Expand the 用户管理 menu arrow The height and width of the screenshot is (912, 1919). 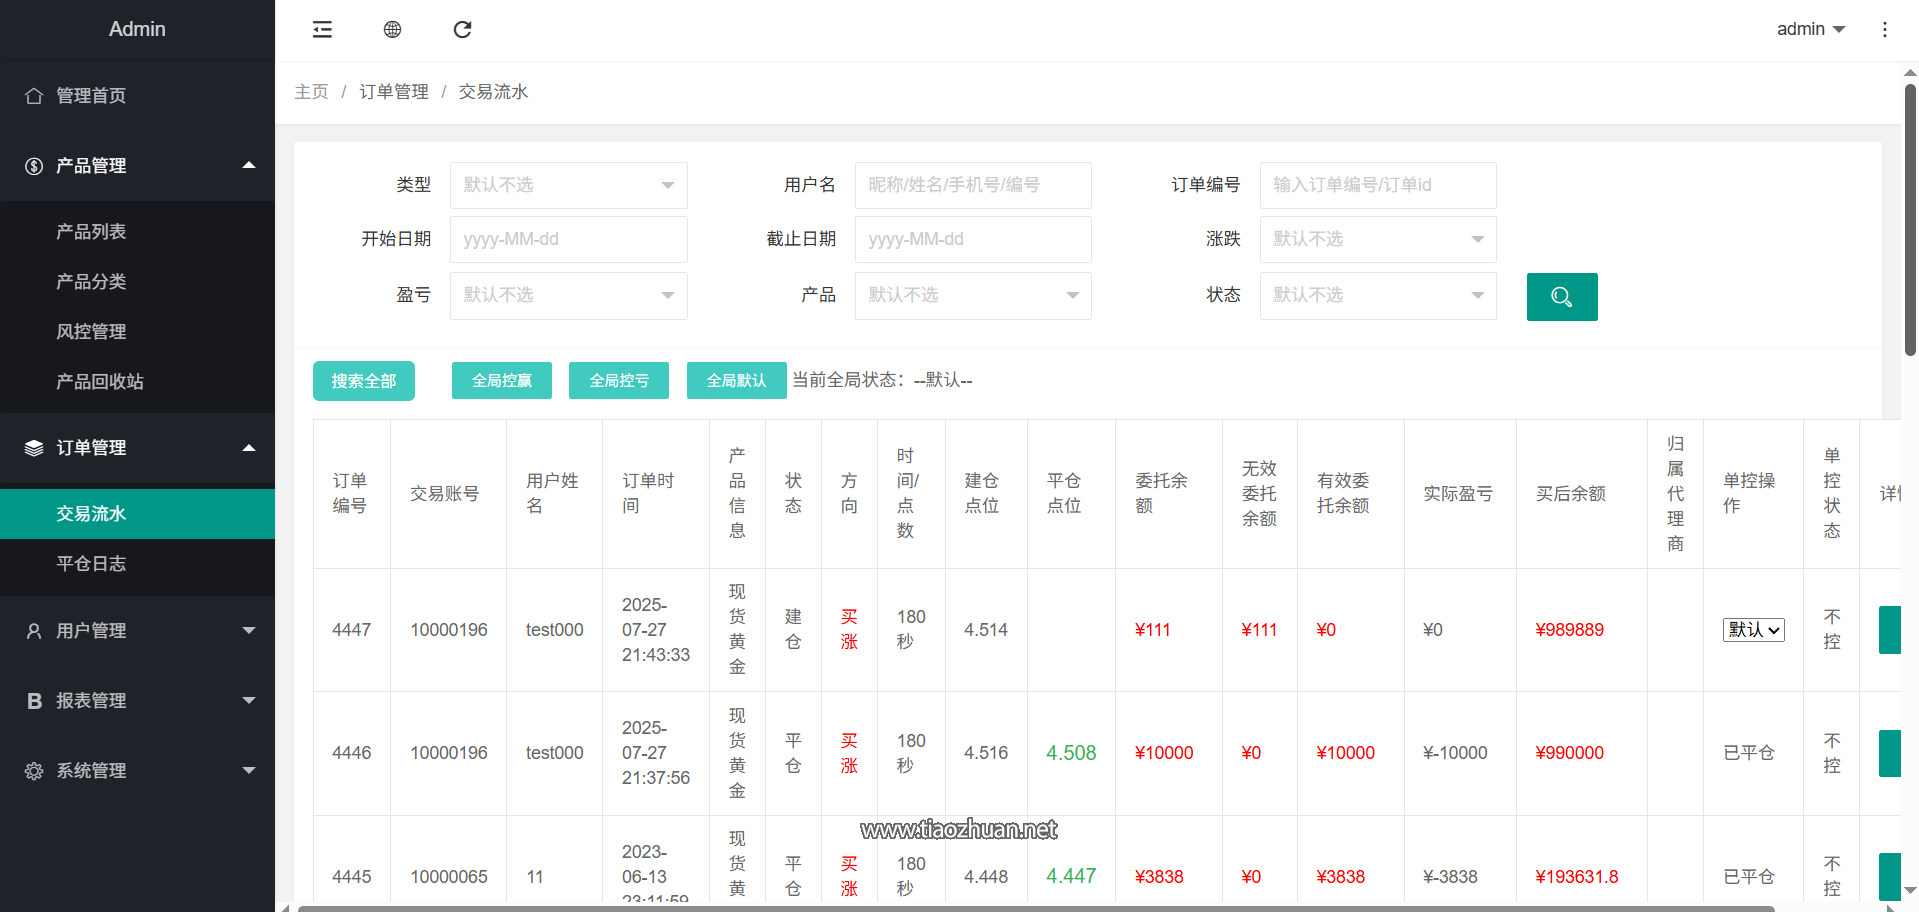249,630
